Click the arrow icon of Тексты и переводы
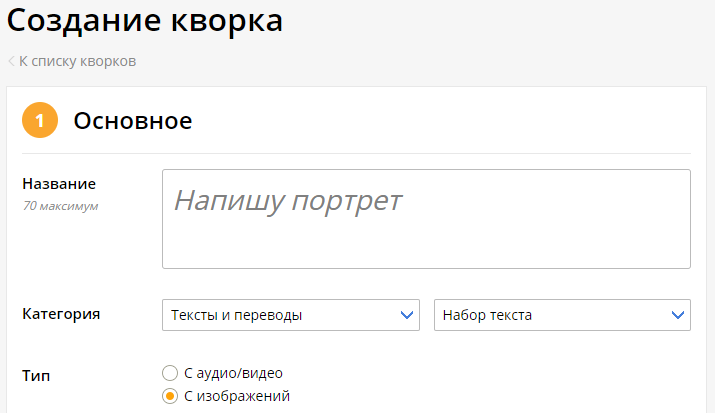This screenshot has height=413, width=715. pos(406,315)
